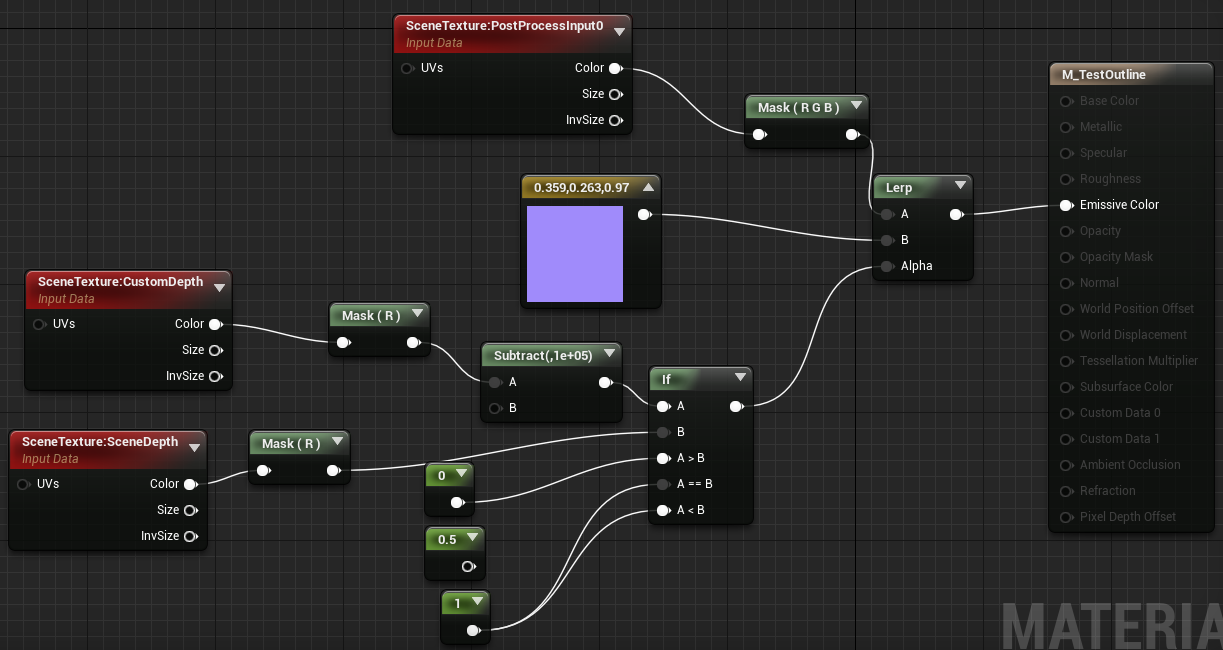Click the UVs input pin on SceneTexture:CustomDepth
The image size is (1223, 650).
(39, 324)
